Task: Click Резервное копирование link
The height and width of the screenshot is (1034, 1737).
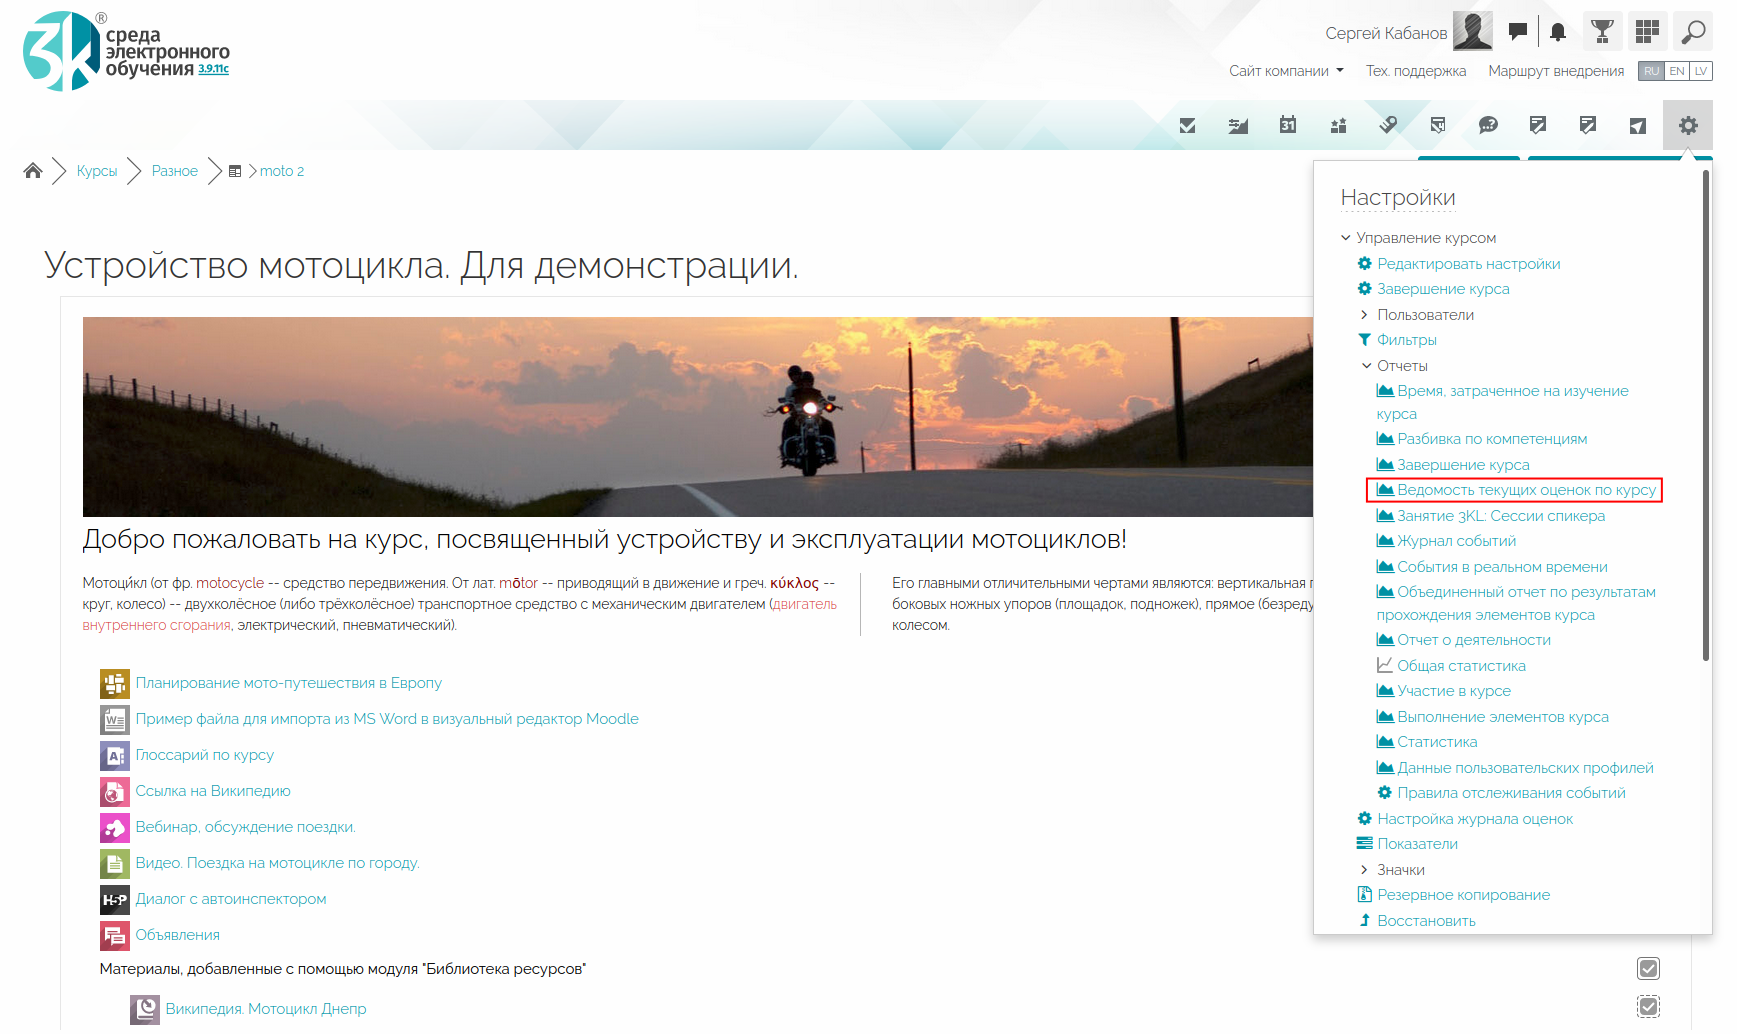Action: point(1463,895)
